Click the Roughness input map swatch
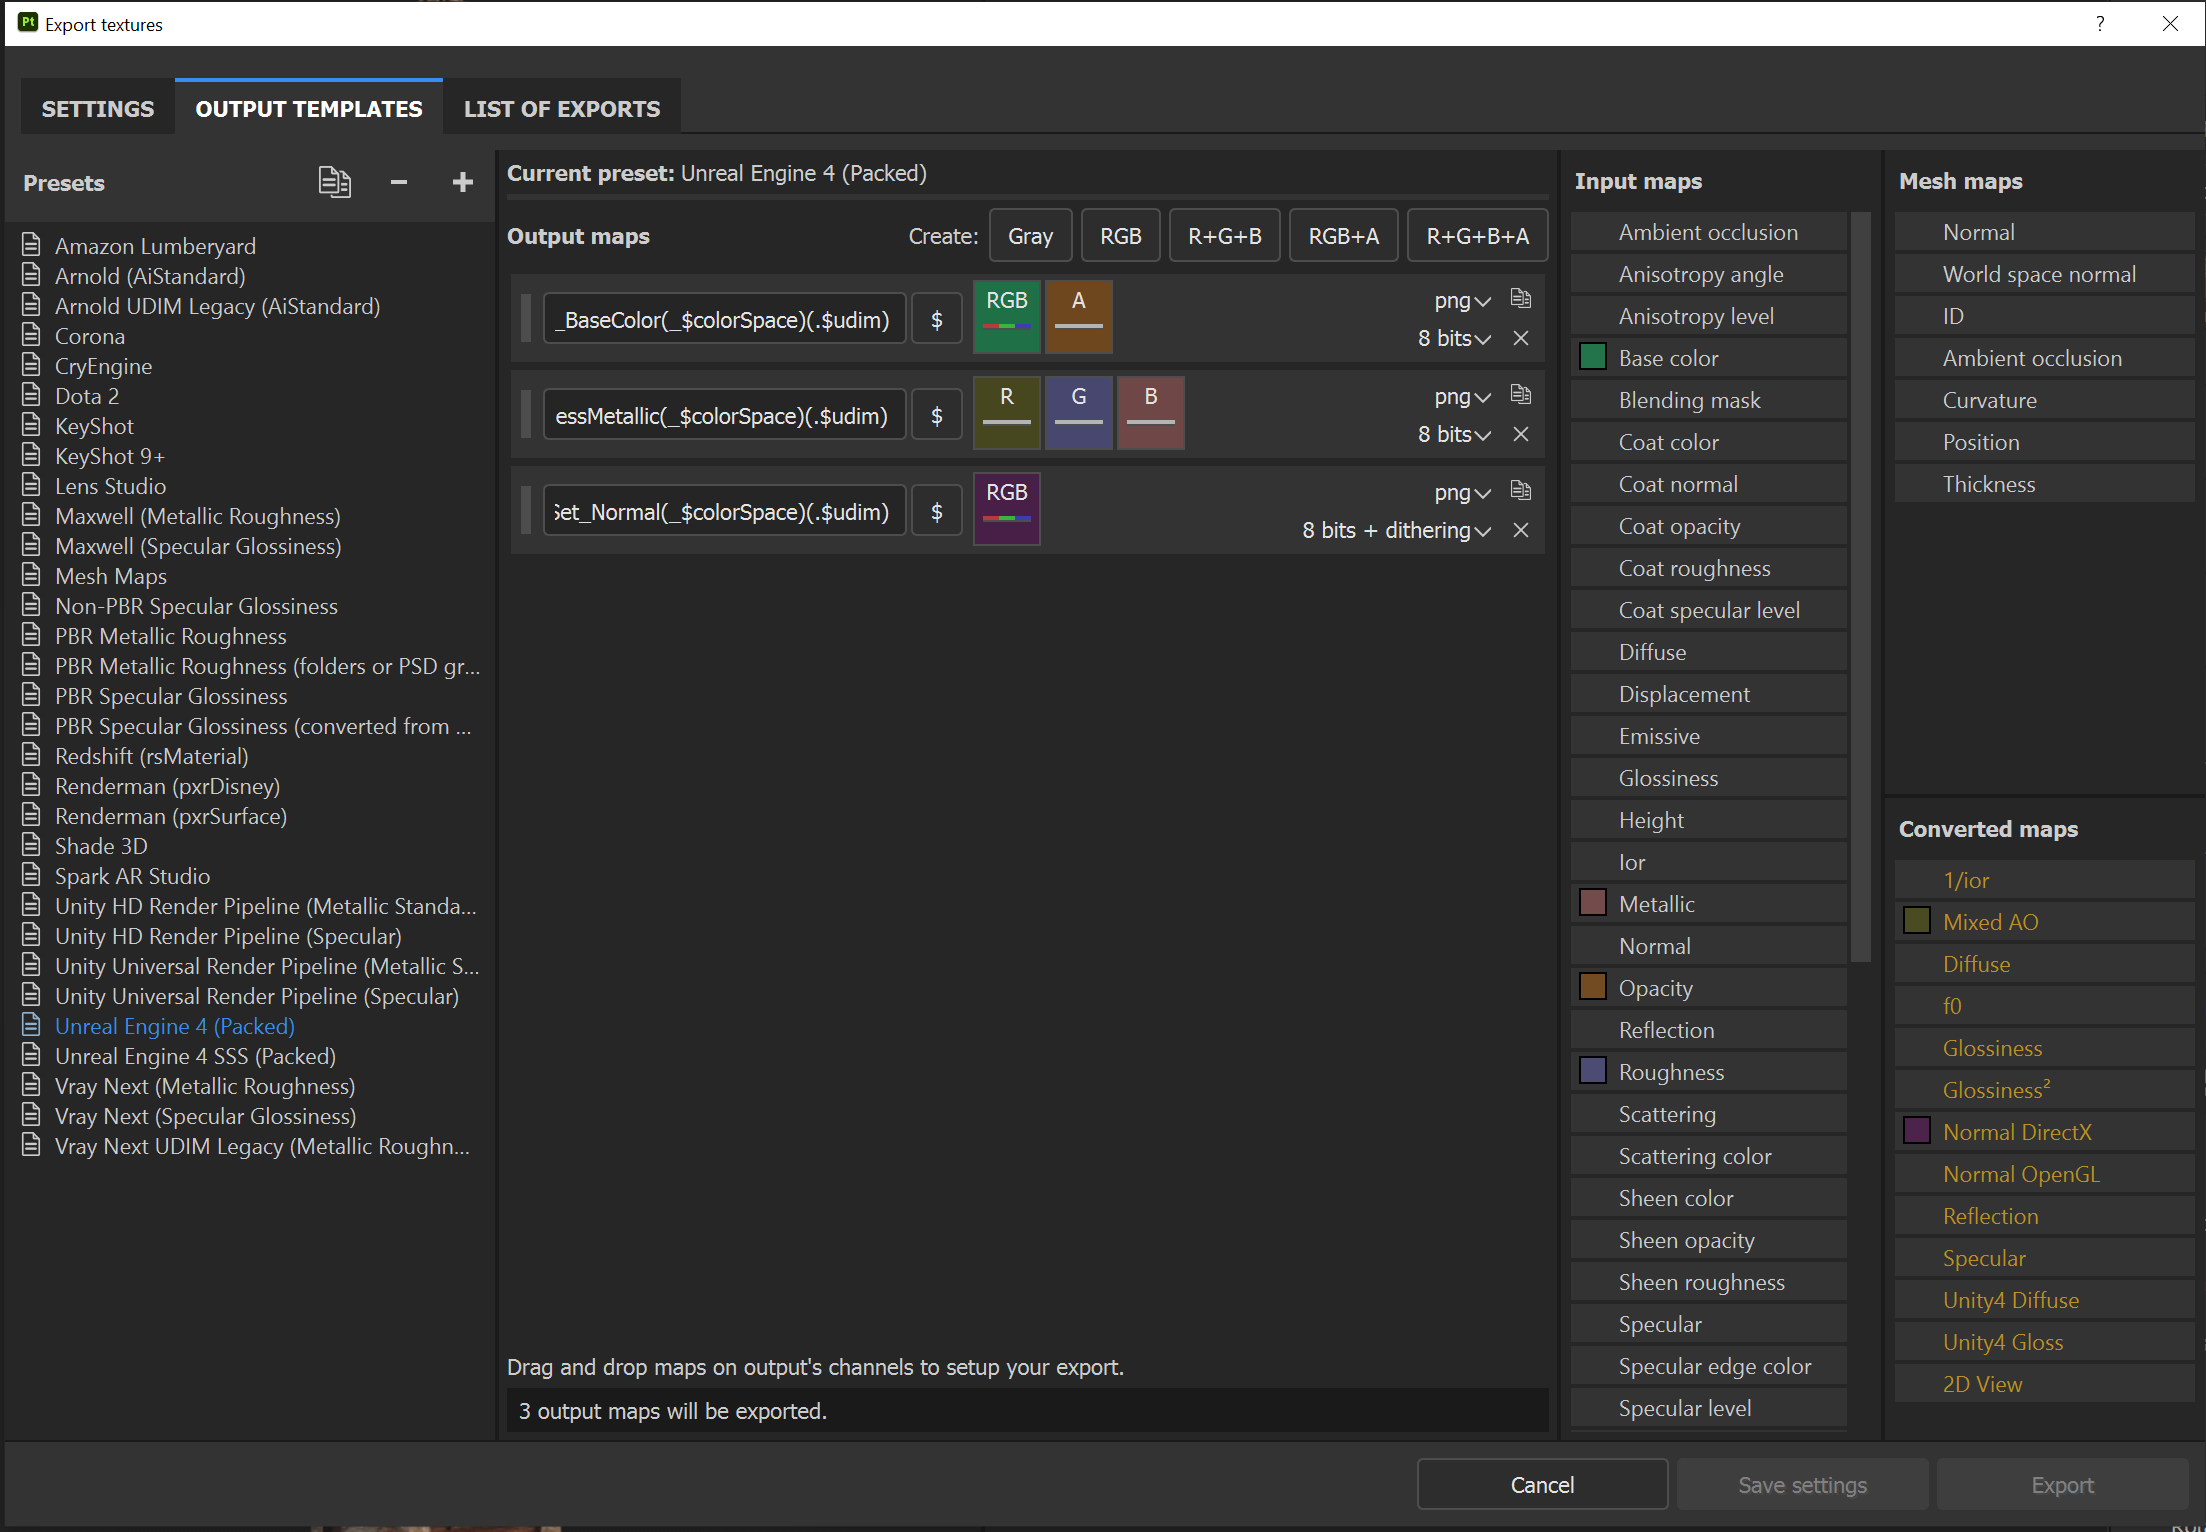The height and width of the screenshot is (1532, 2206). [1593, 1071]
